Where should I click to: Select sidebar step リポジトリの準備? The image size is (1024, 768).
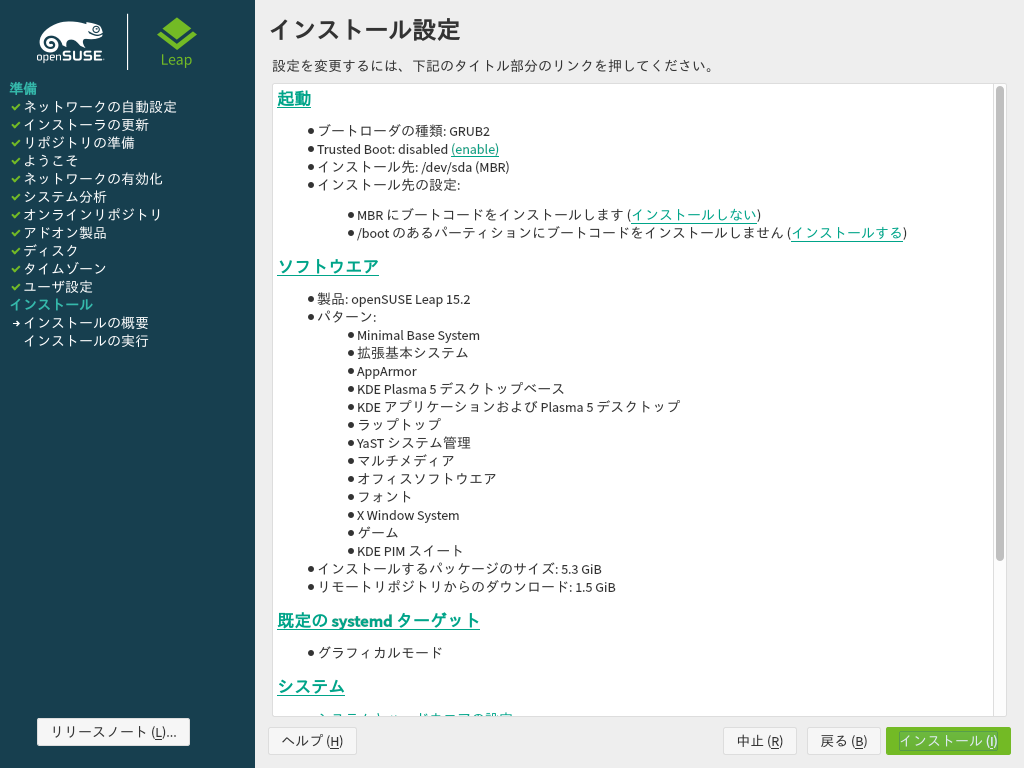coord(79,142)
